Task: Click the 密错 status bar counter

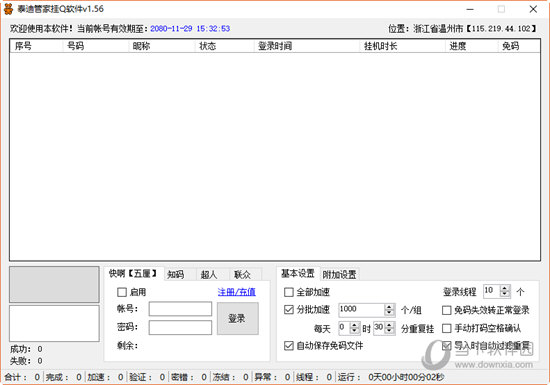Action: 189,377
